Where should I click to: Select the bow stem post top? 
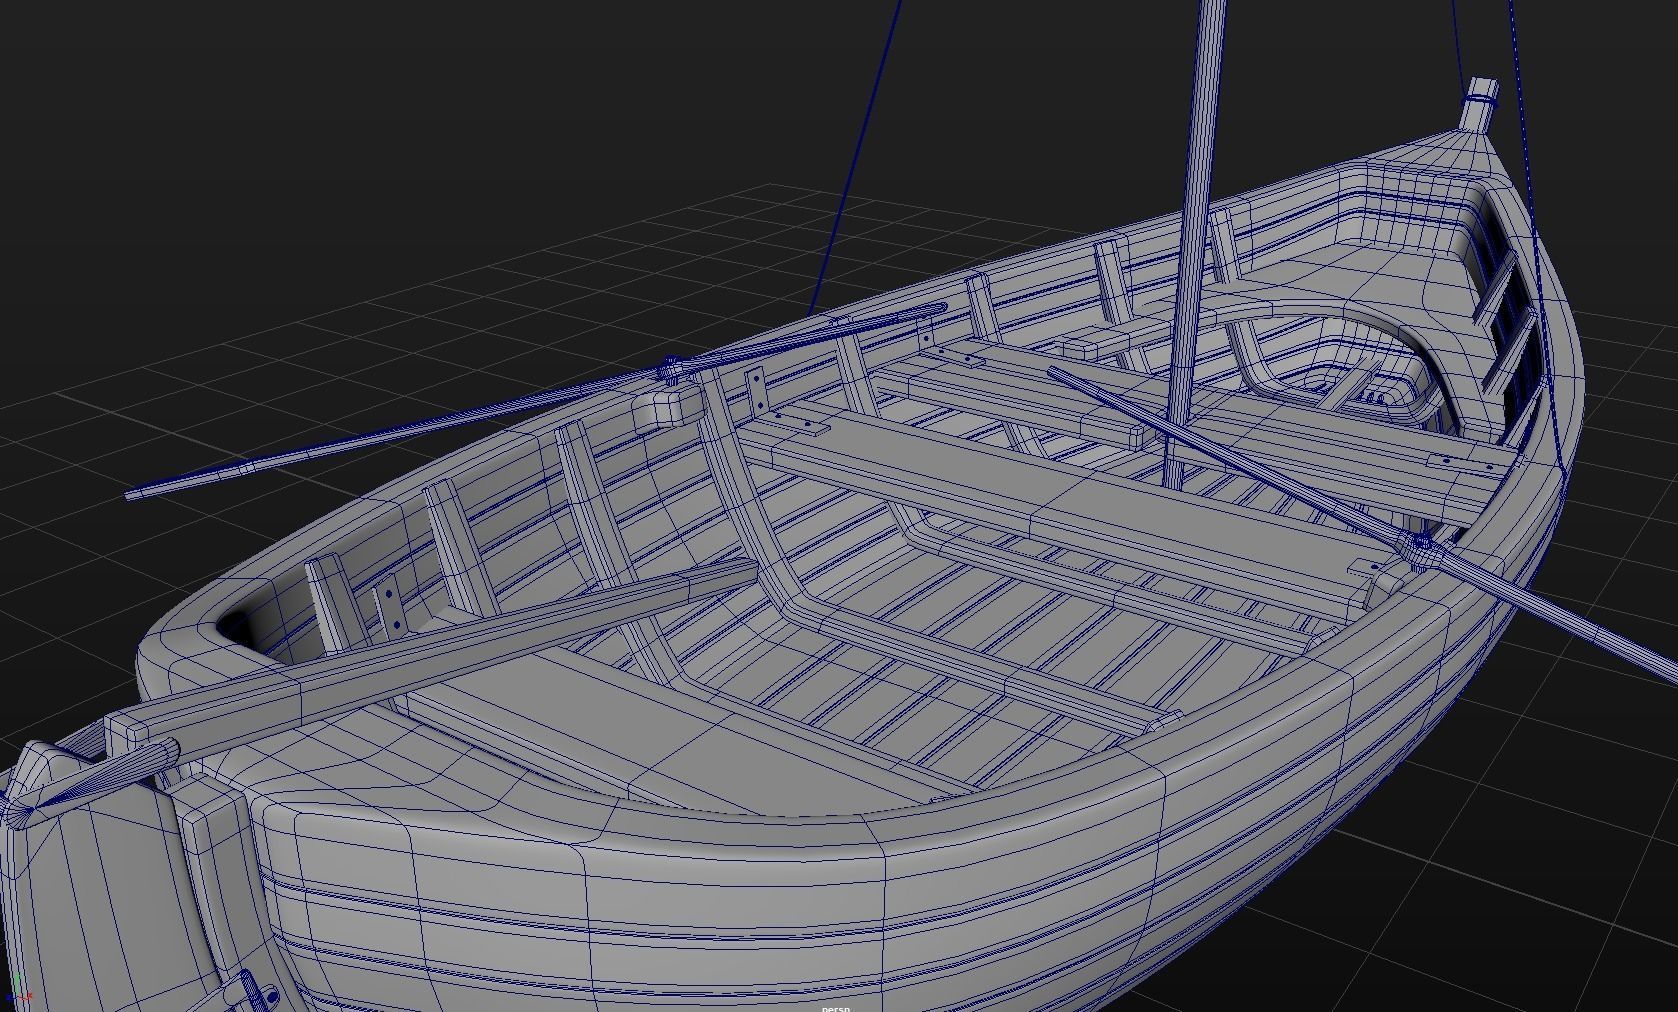click(x=1479, y=103)
